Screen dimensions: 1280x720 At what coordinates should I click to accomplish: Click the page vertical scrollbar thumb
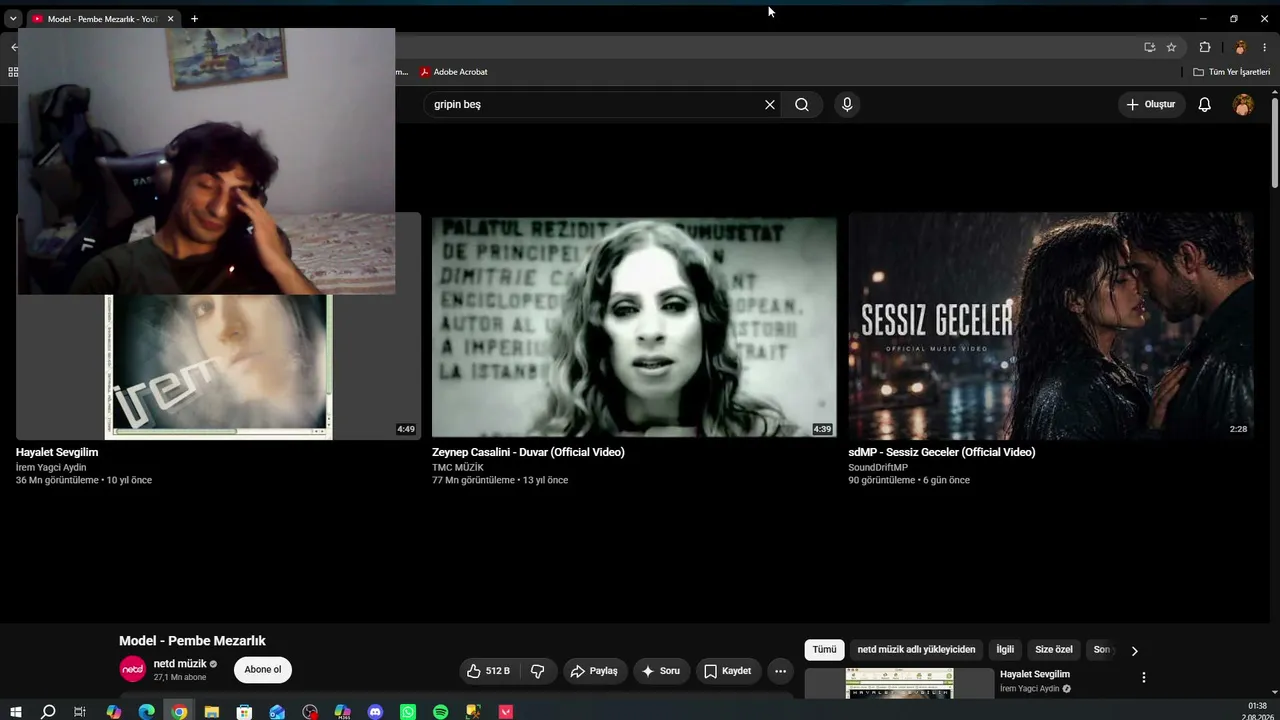coord(1275,141)
